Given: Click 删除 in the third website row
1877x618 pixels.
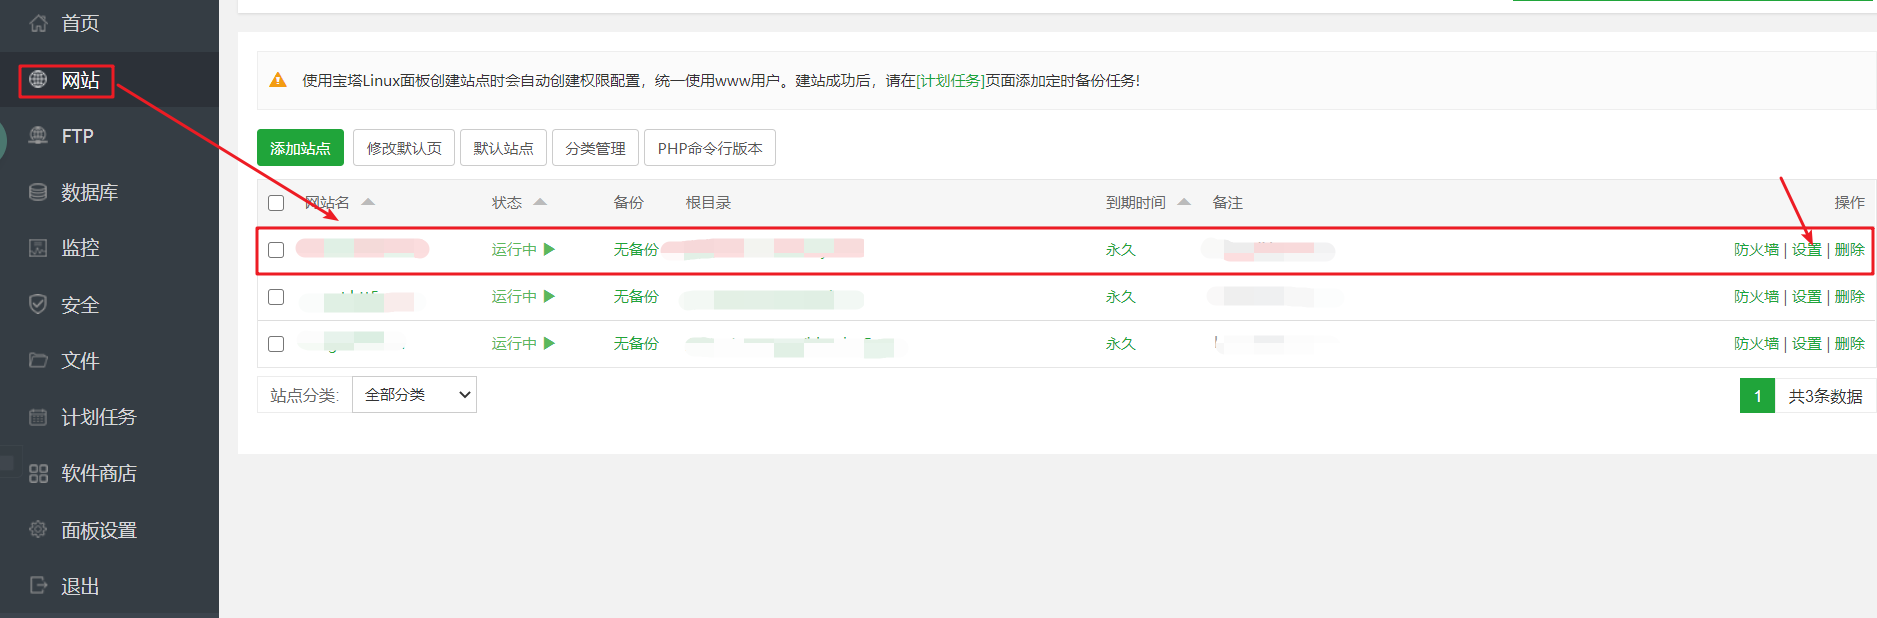Looking at the screenshot, I should tap(1849, 344).
